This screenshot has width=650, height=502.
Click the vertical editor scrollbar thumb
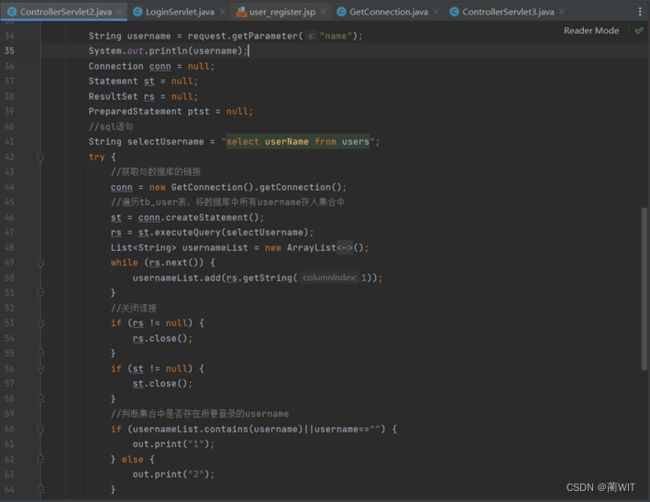[644, 288]
